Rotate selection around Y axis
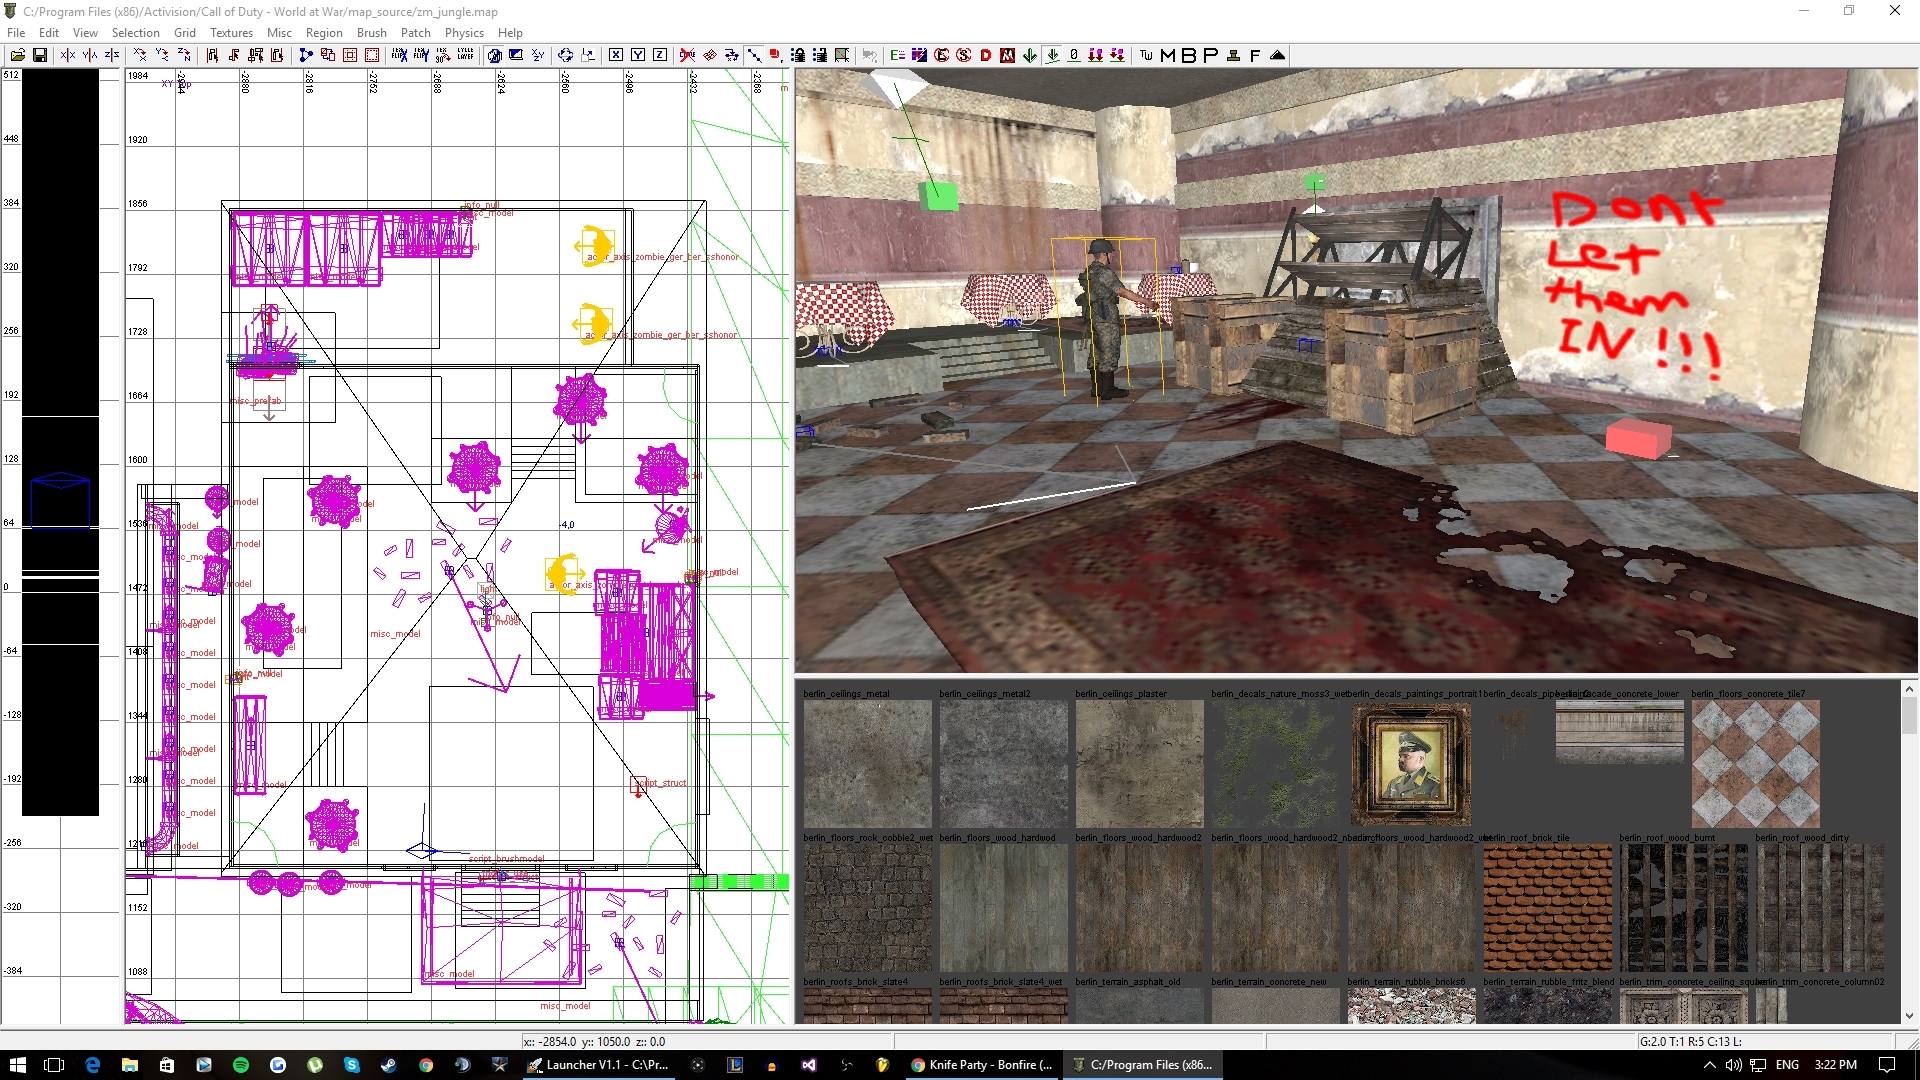 pos(162,55)
